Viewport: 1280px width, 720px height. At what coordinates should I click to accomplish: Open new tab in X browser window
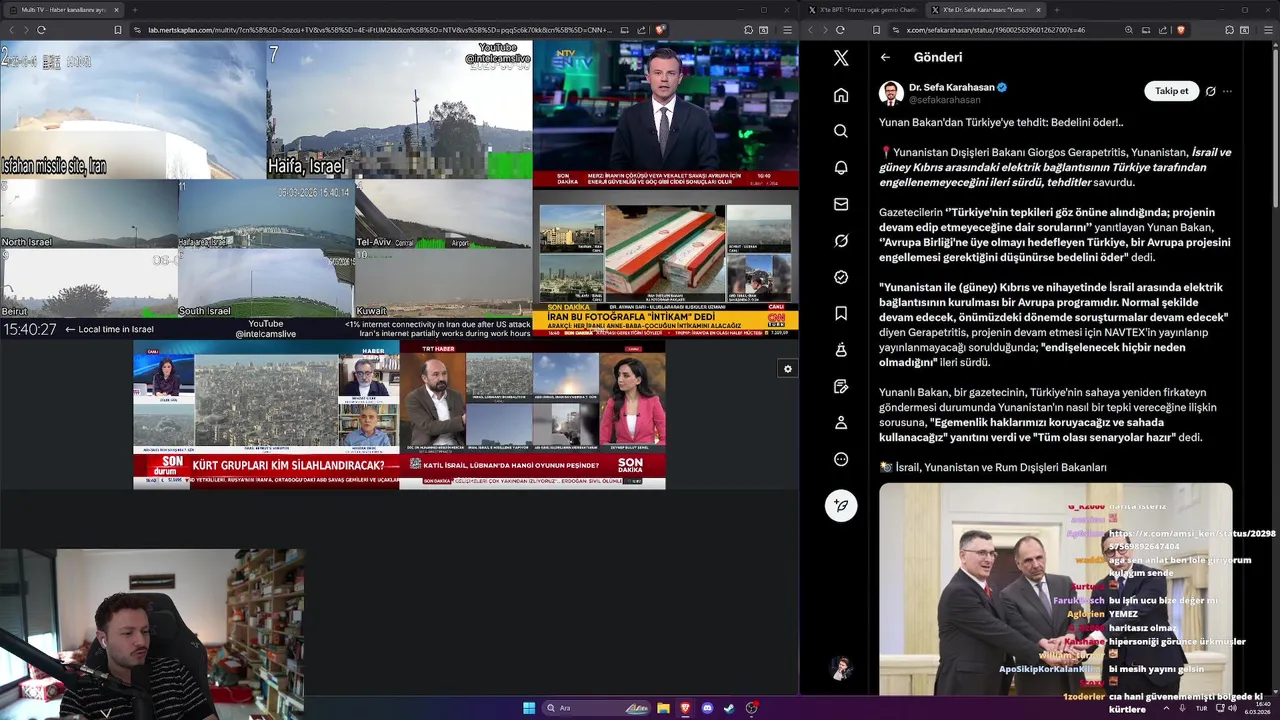click(1058, 10)
